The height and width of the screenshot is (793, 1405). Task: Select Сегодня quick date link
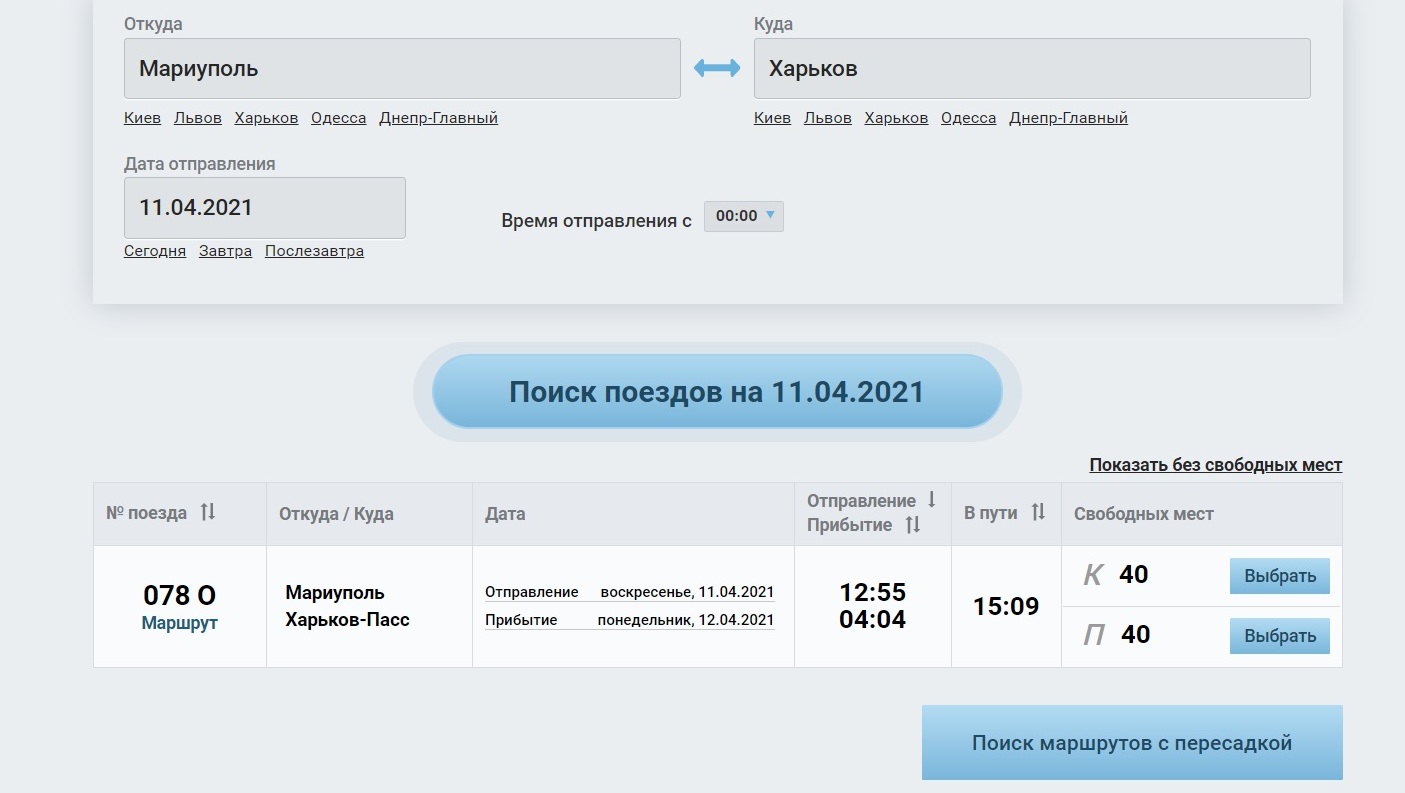tap(155, 251)
